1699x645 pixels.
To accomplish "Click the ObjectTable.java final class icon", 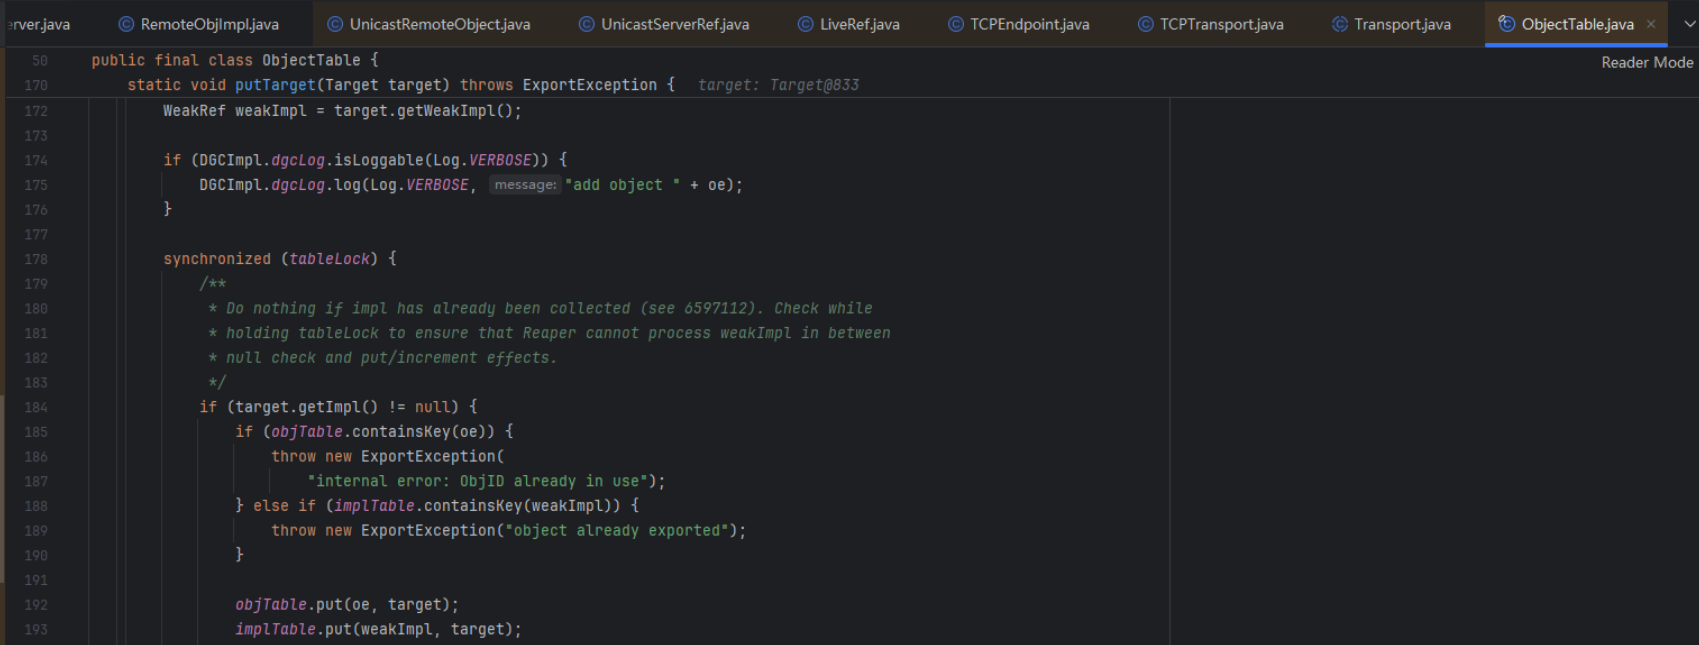I will pyautogui.click(x=1506, y=24).
